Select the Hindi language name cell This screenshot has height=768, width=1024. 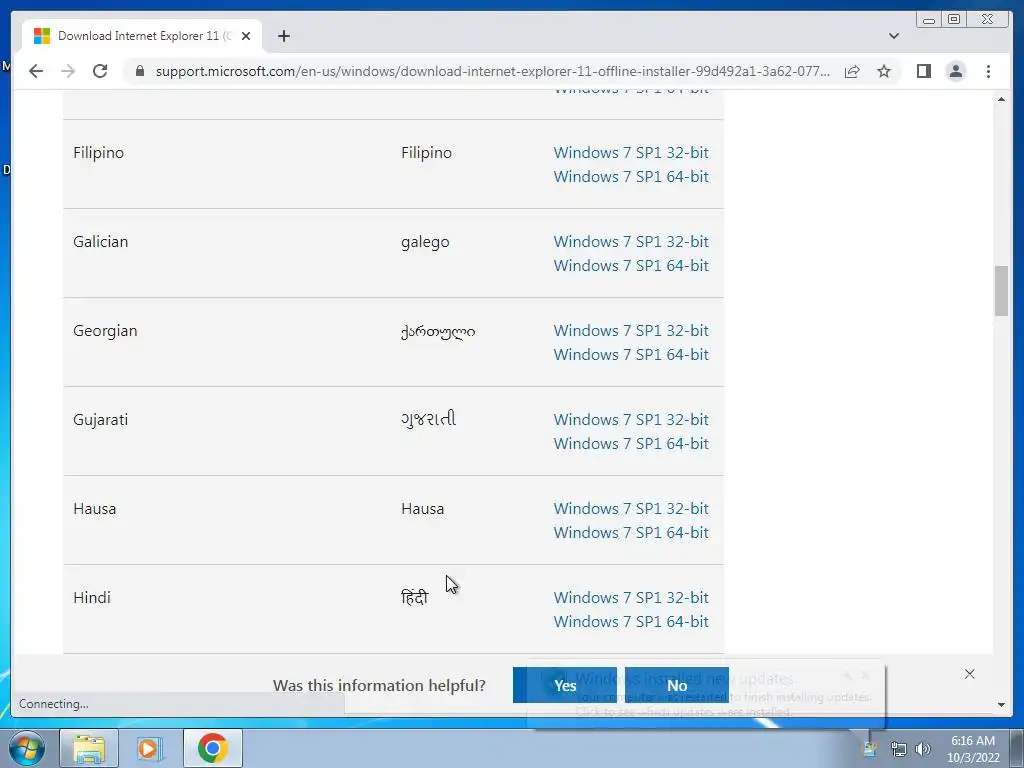coord(92,598)
